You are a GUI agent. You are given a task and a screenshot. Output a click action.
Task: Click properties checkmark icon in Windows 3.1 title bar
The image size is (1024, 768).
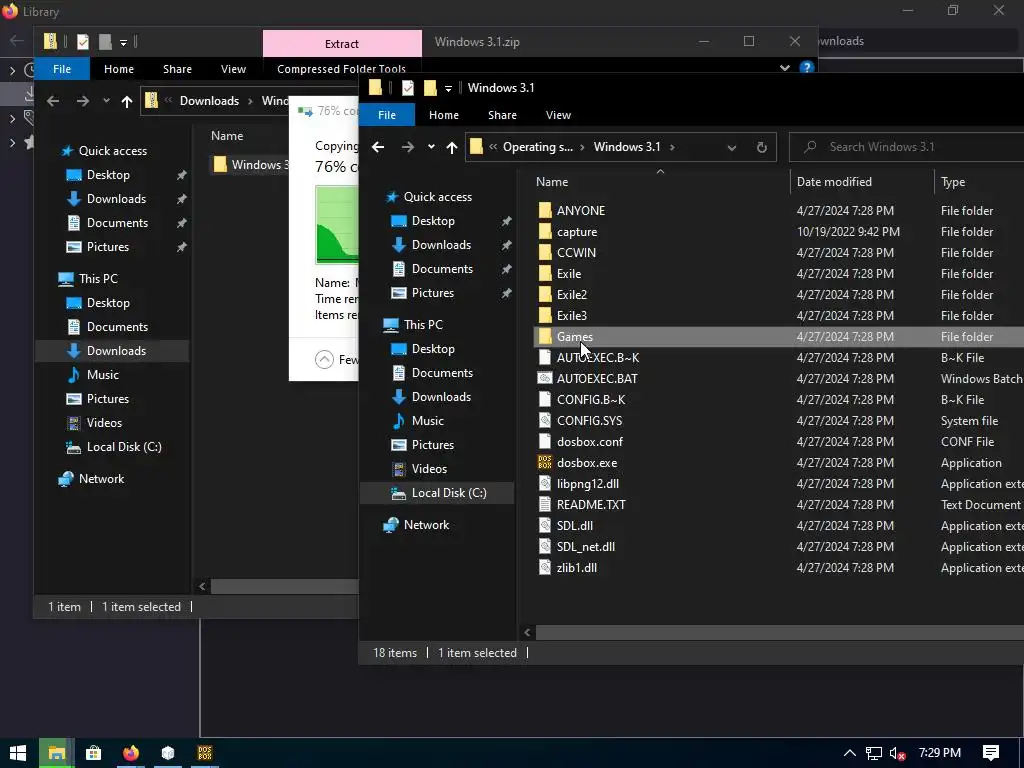tap(408, 88)
